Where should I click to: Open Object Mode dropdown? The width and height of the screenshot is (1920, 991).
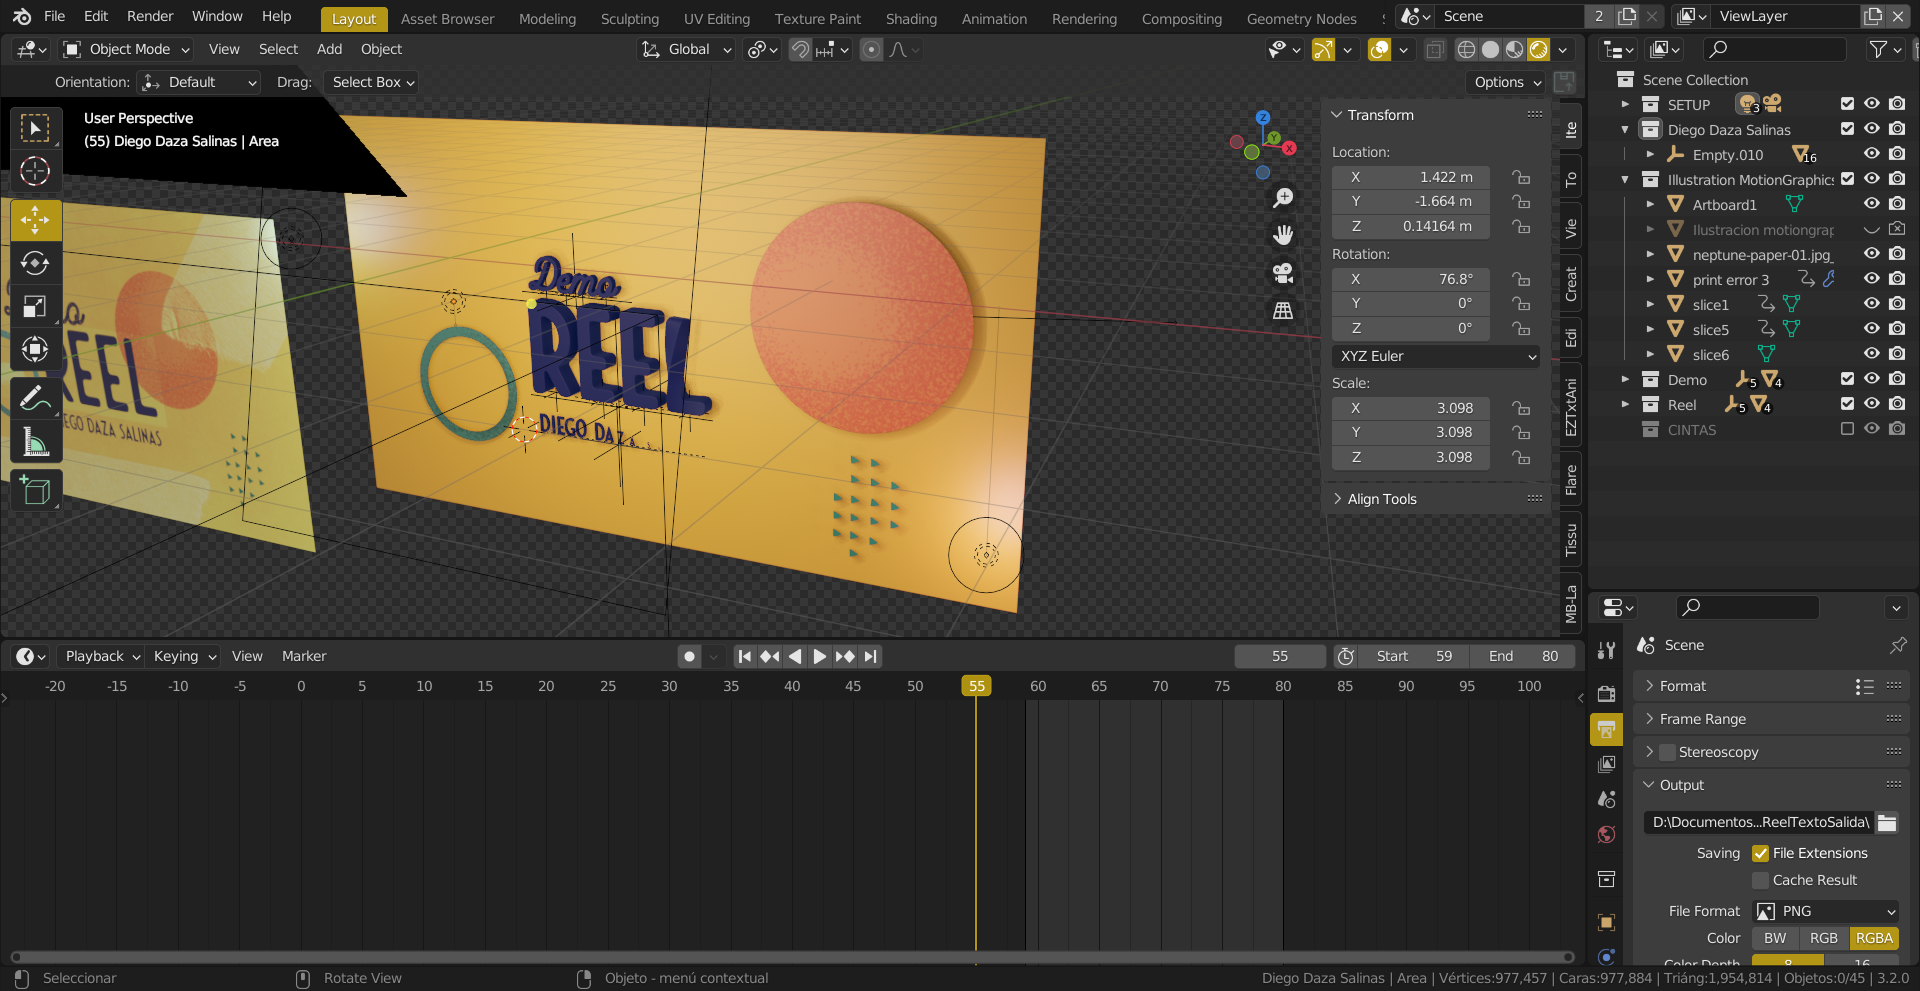click(125, 49)
